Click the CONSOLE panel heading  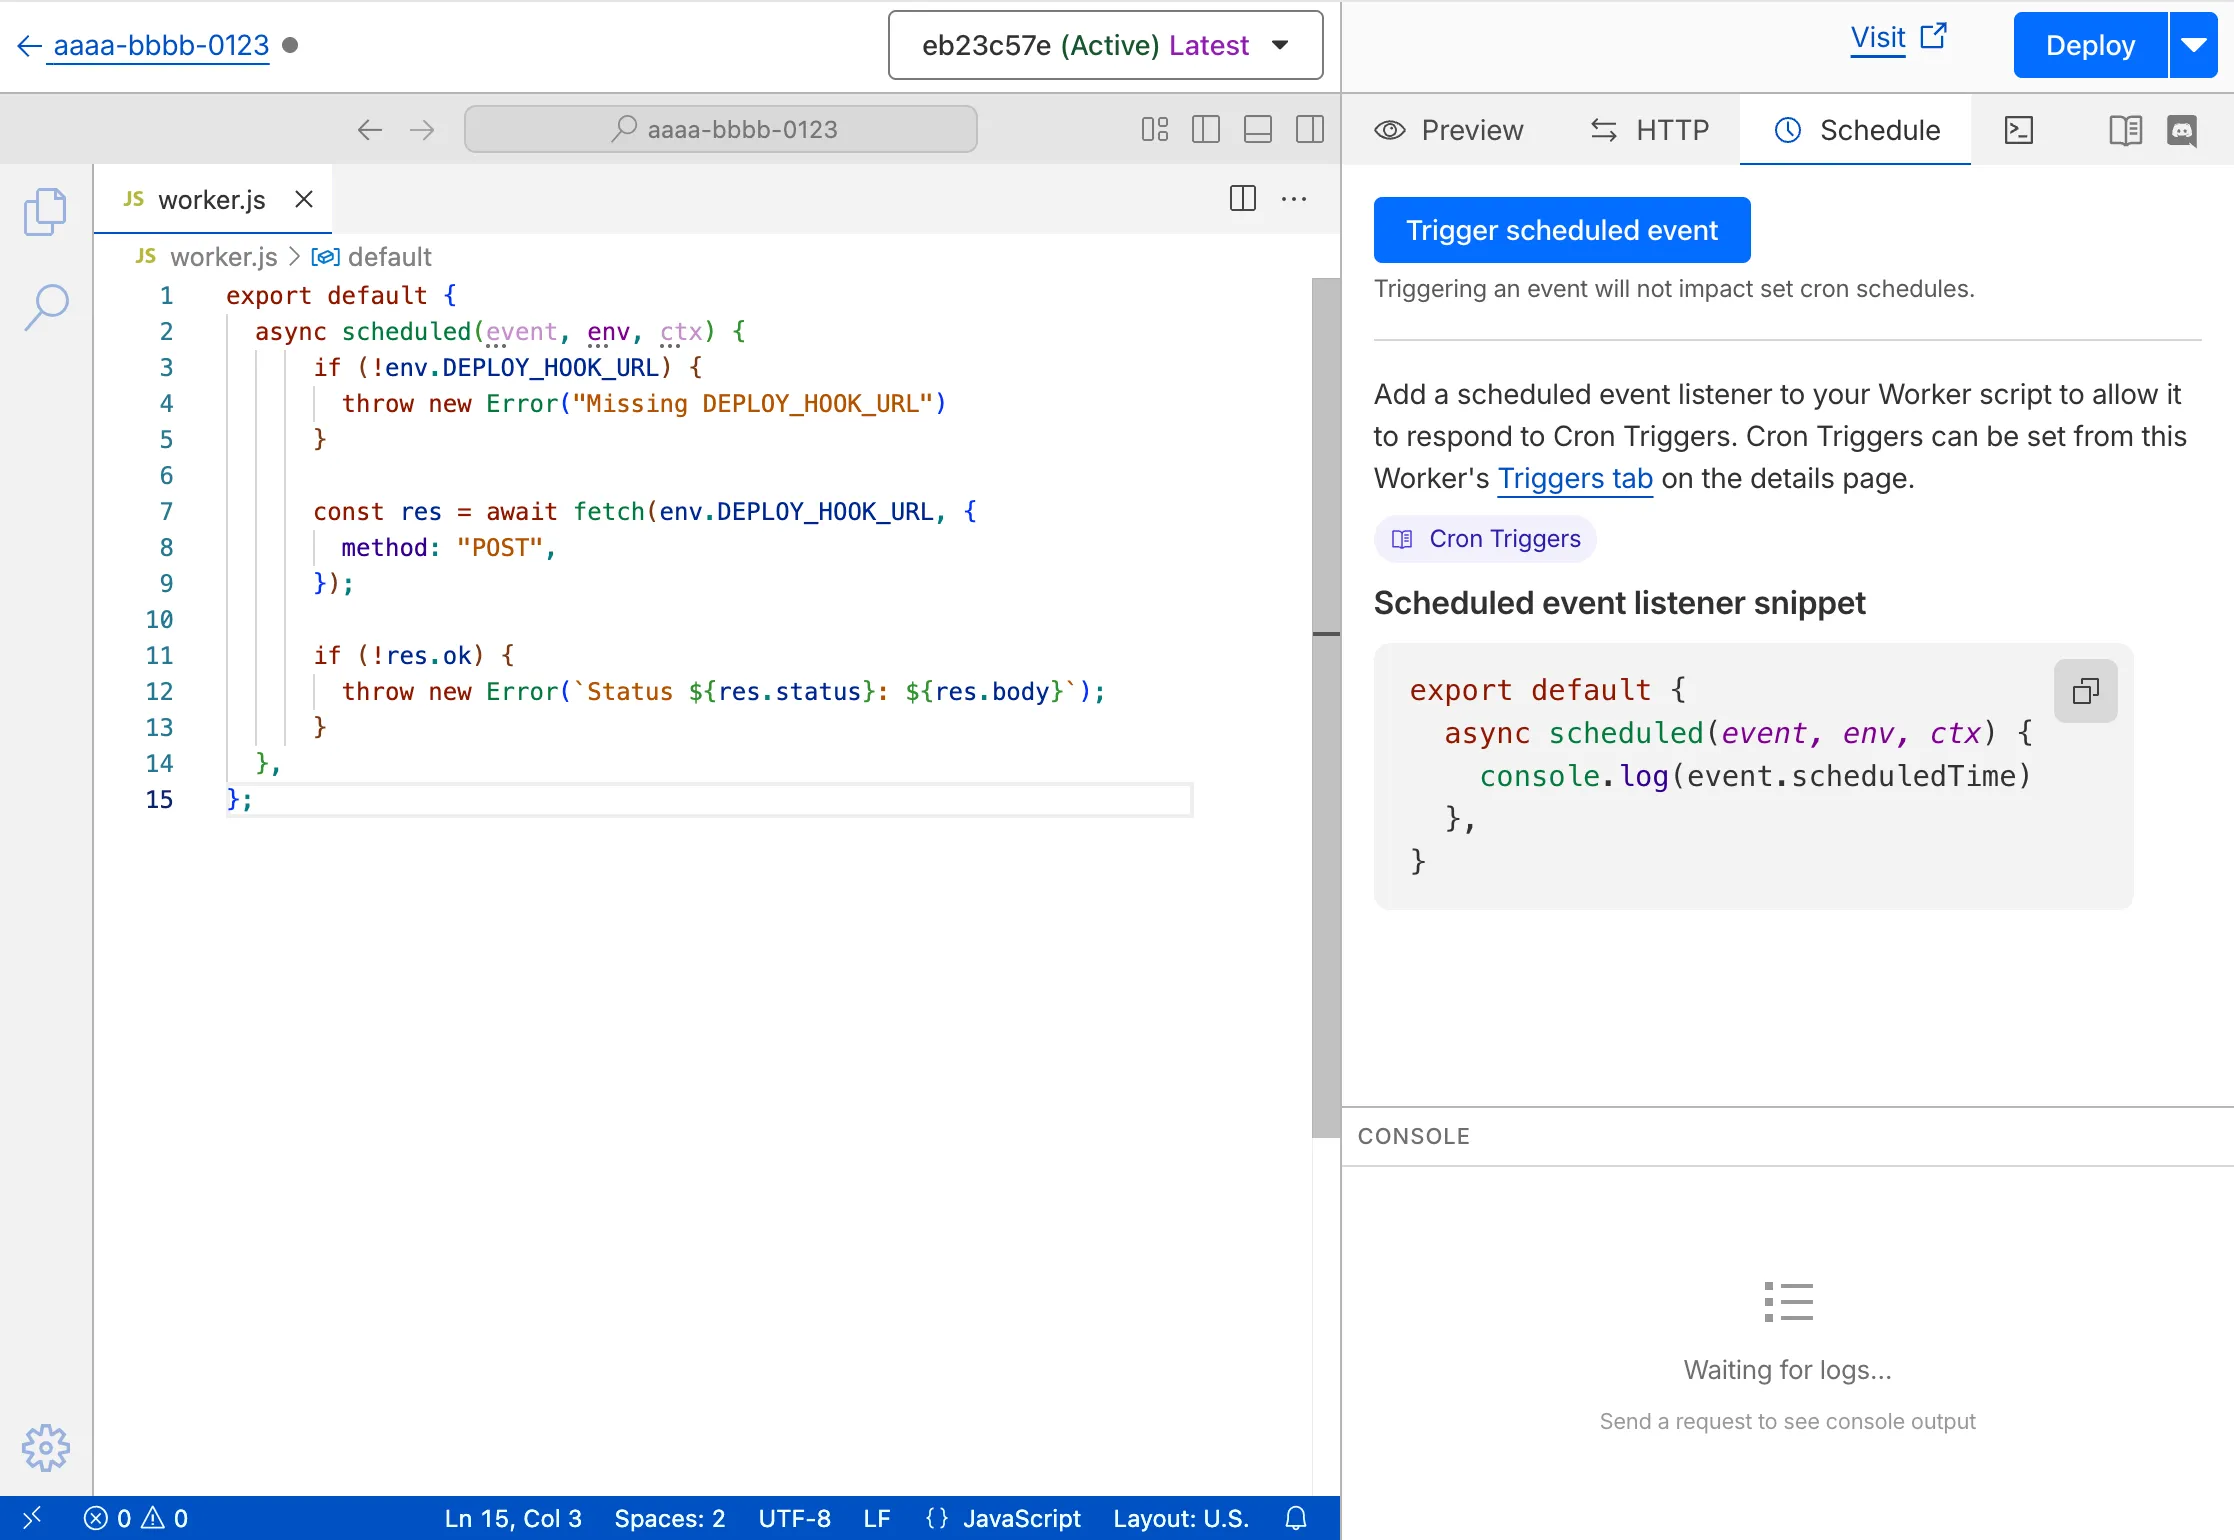point(1414,1136)
